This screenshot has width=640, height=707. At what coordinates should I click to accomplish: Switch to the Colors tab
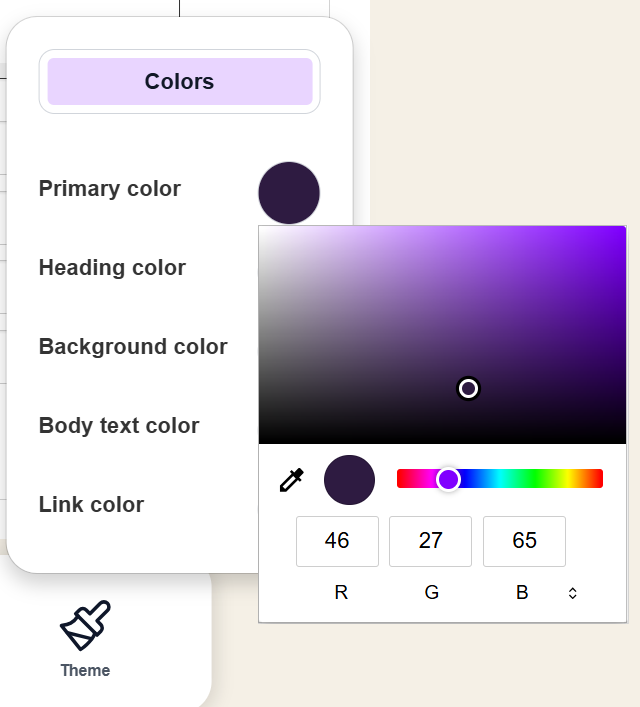click(180, 82)
